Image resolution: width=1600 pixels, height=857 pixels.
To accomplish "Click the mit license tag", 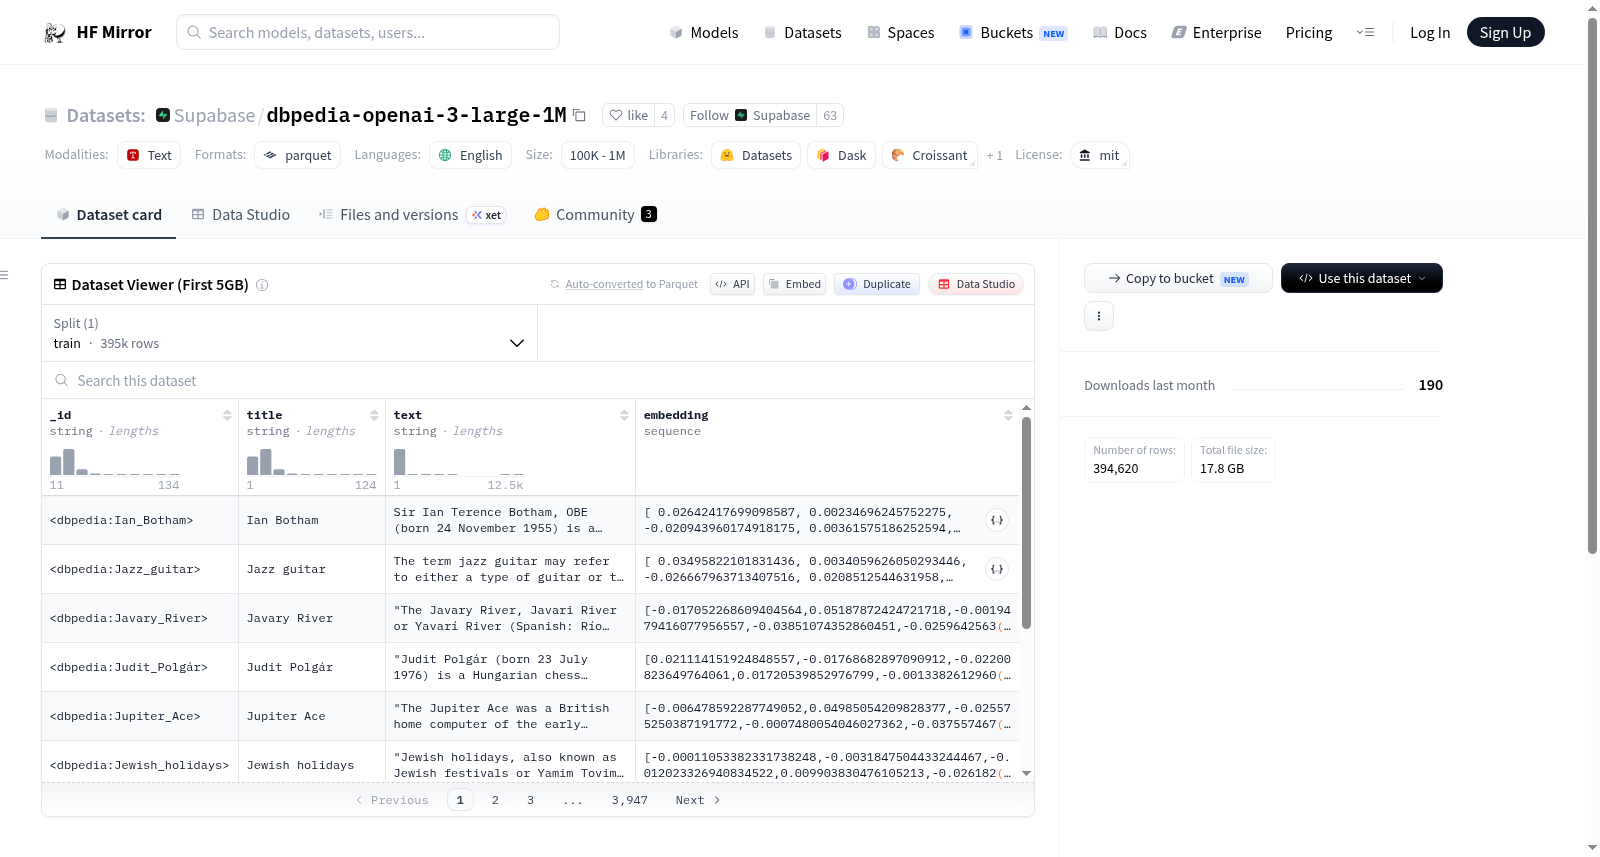I will 1099,155.
